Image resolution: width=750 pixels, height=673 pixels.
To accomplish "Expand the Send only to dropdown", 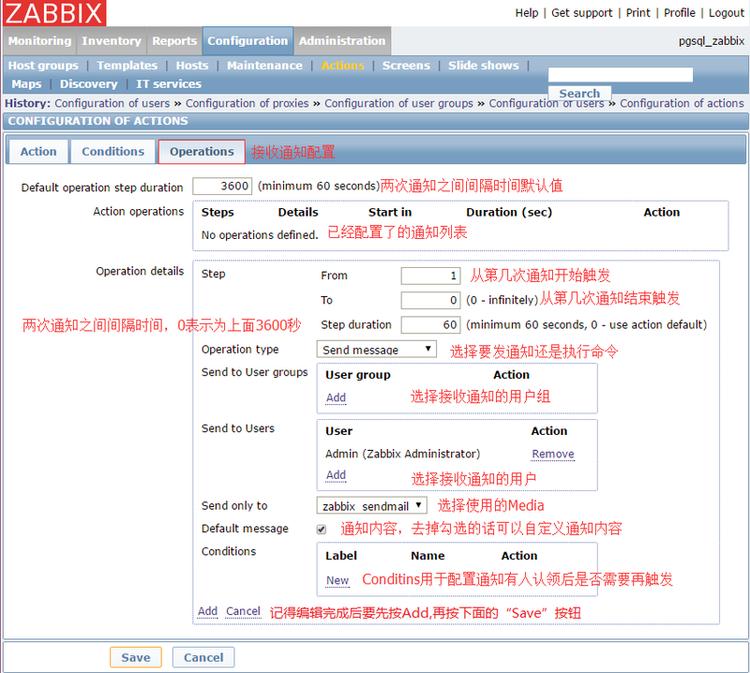I will (x=373, y=506).
